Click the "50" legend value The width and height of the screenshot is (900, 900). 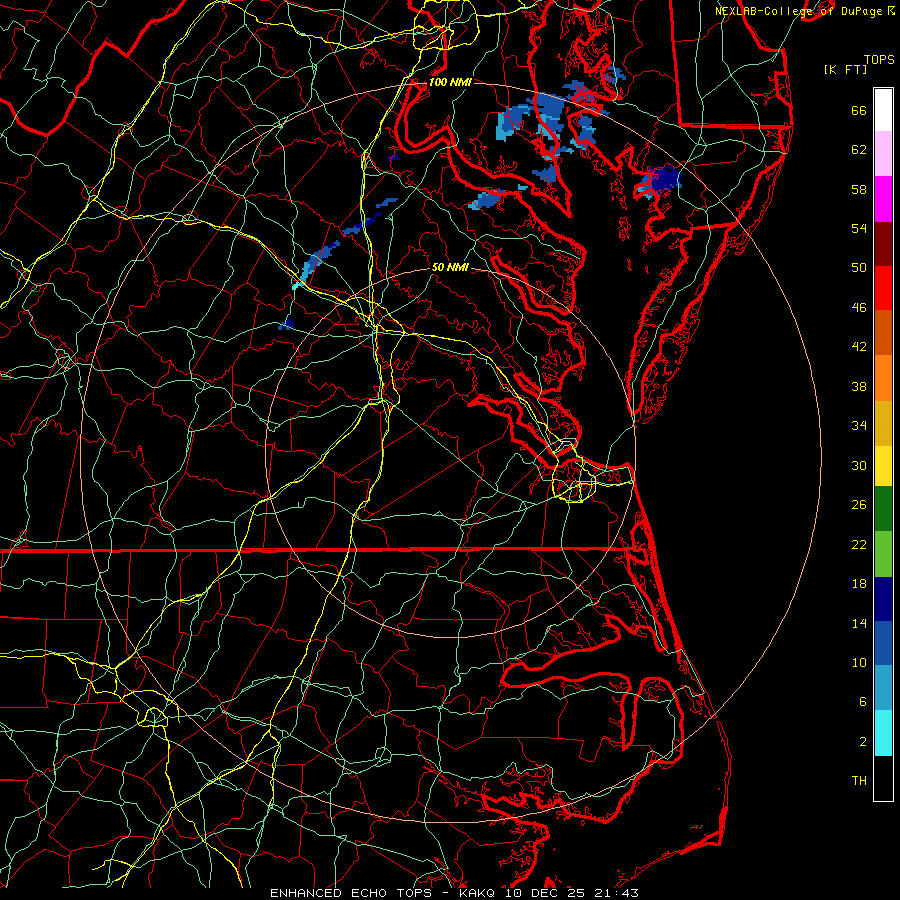click(x=859, y=268)
